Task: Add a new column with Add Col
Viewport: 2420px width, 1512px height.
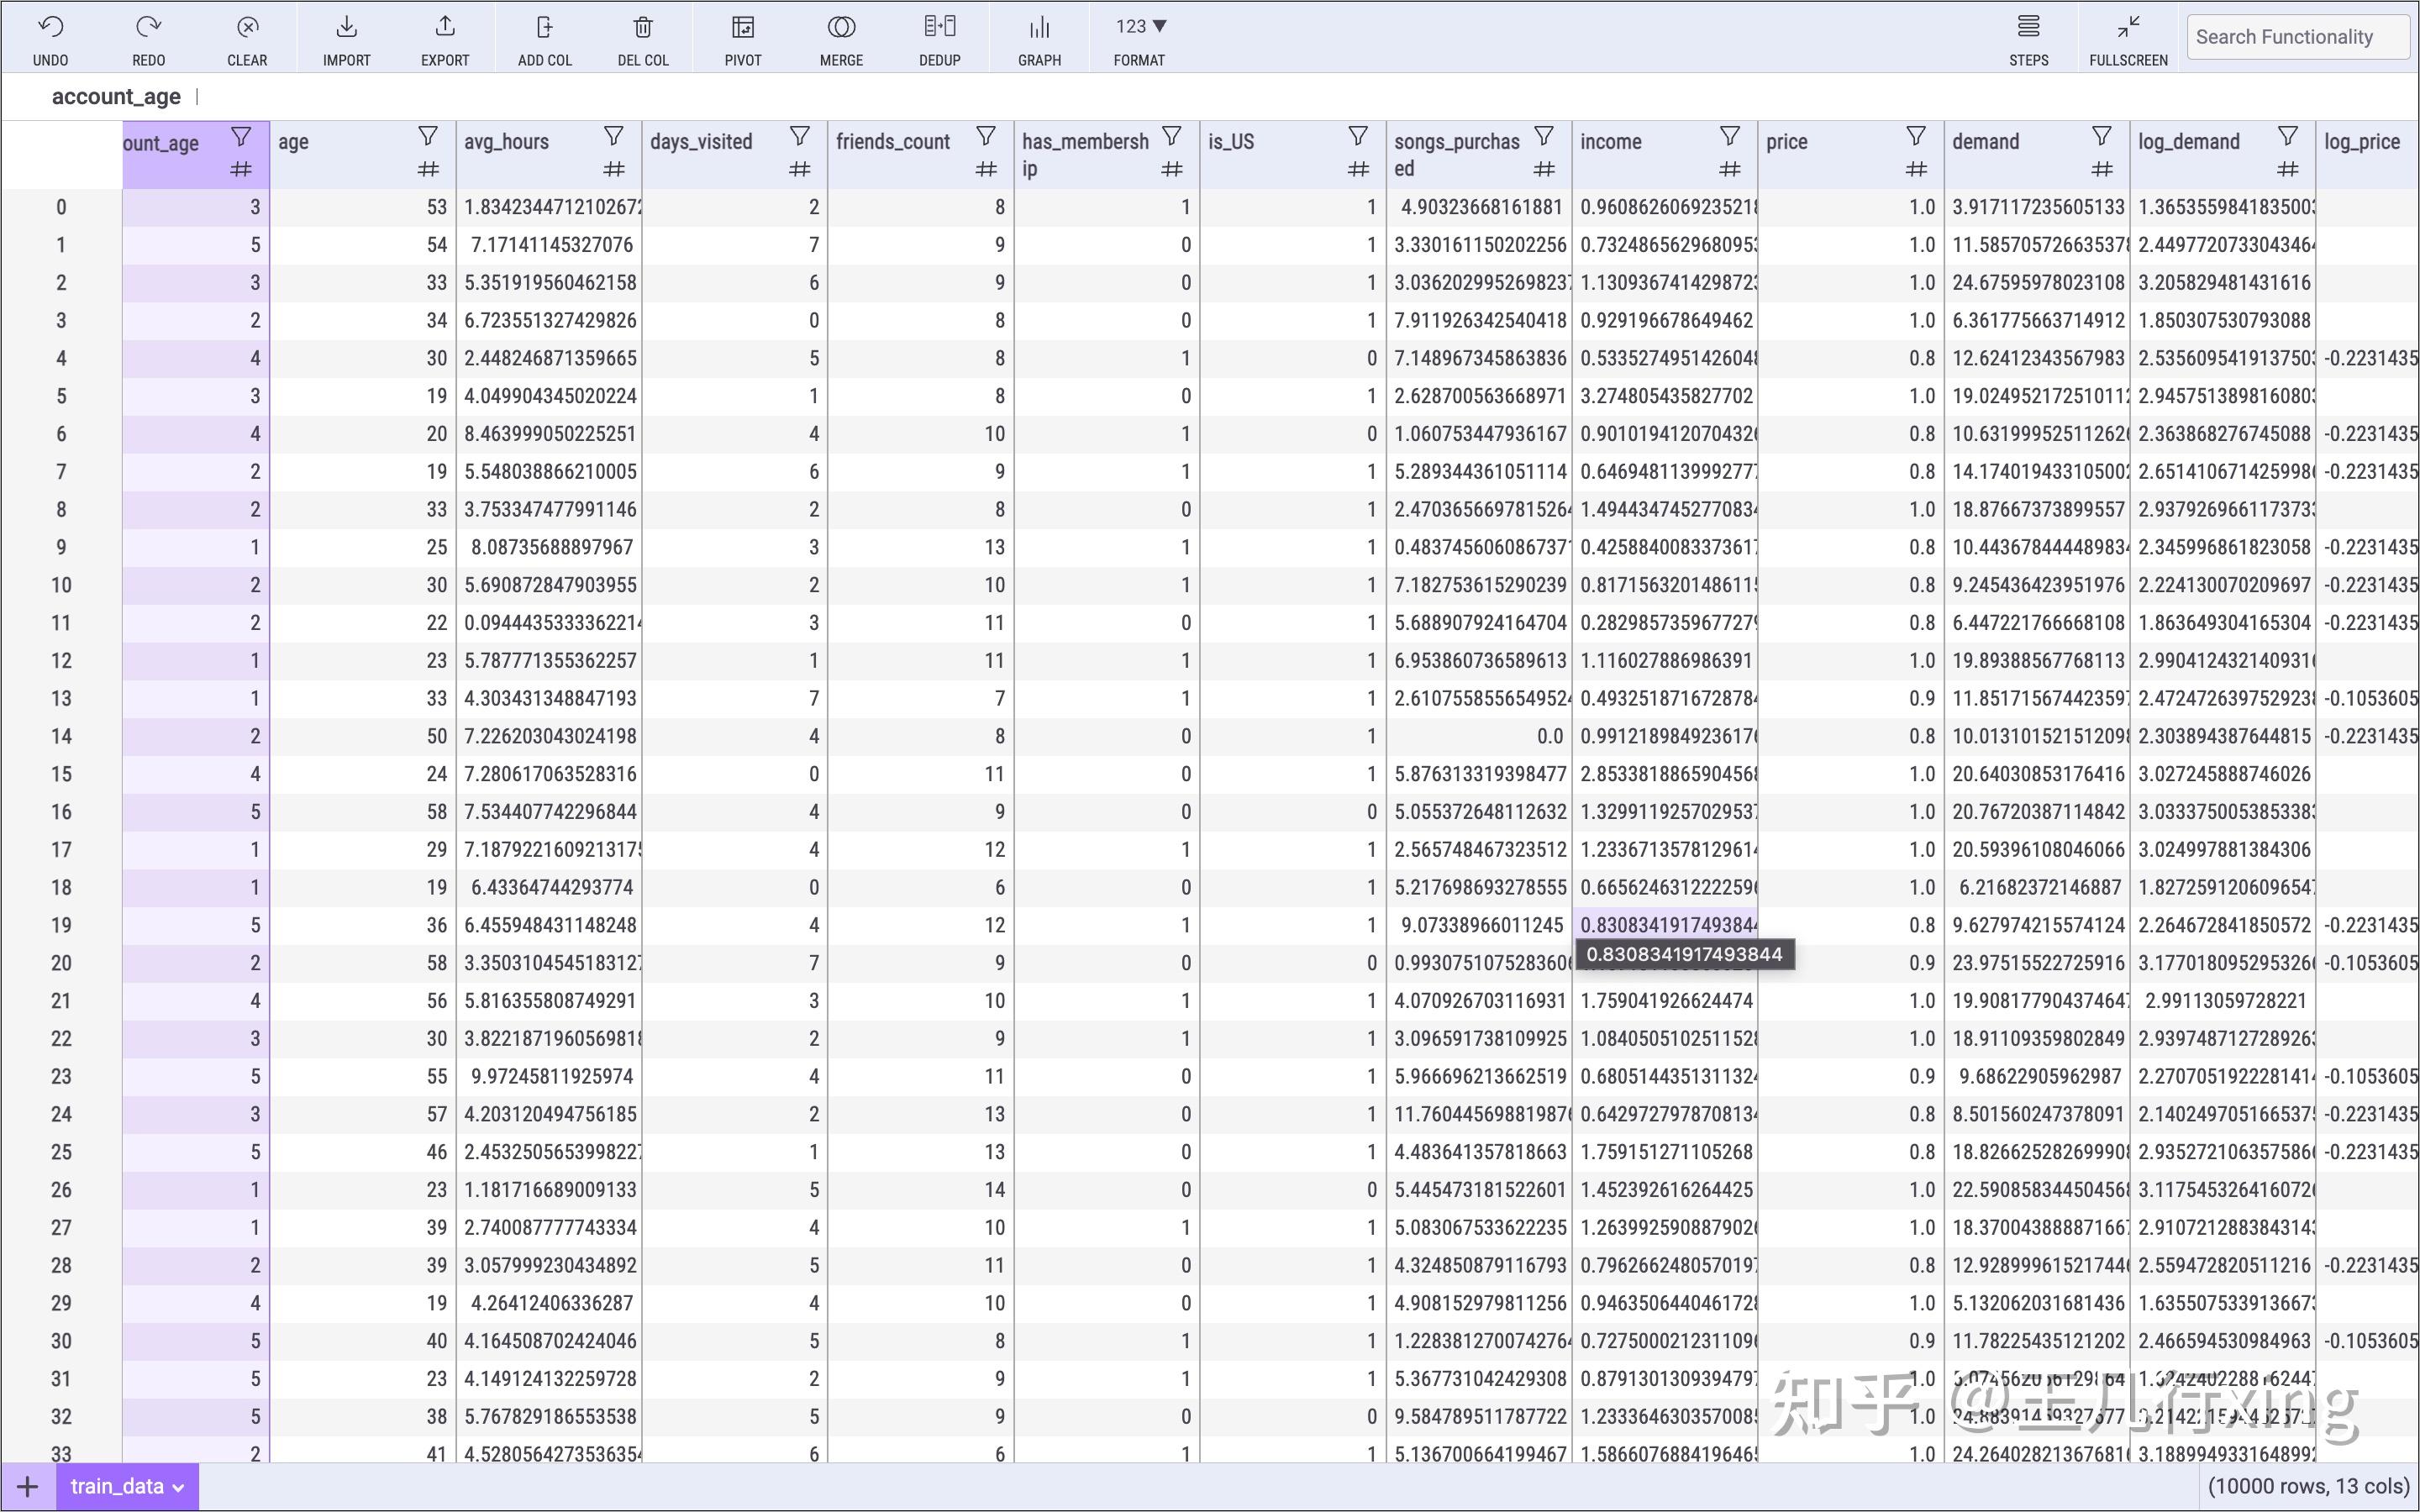Action: (x=543, y=36)
